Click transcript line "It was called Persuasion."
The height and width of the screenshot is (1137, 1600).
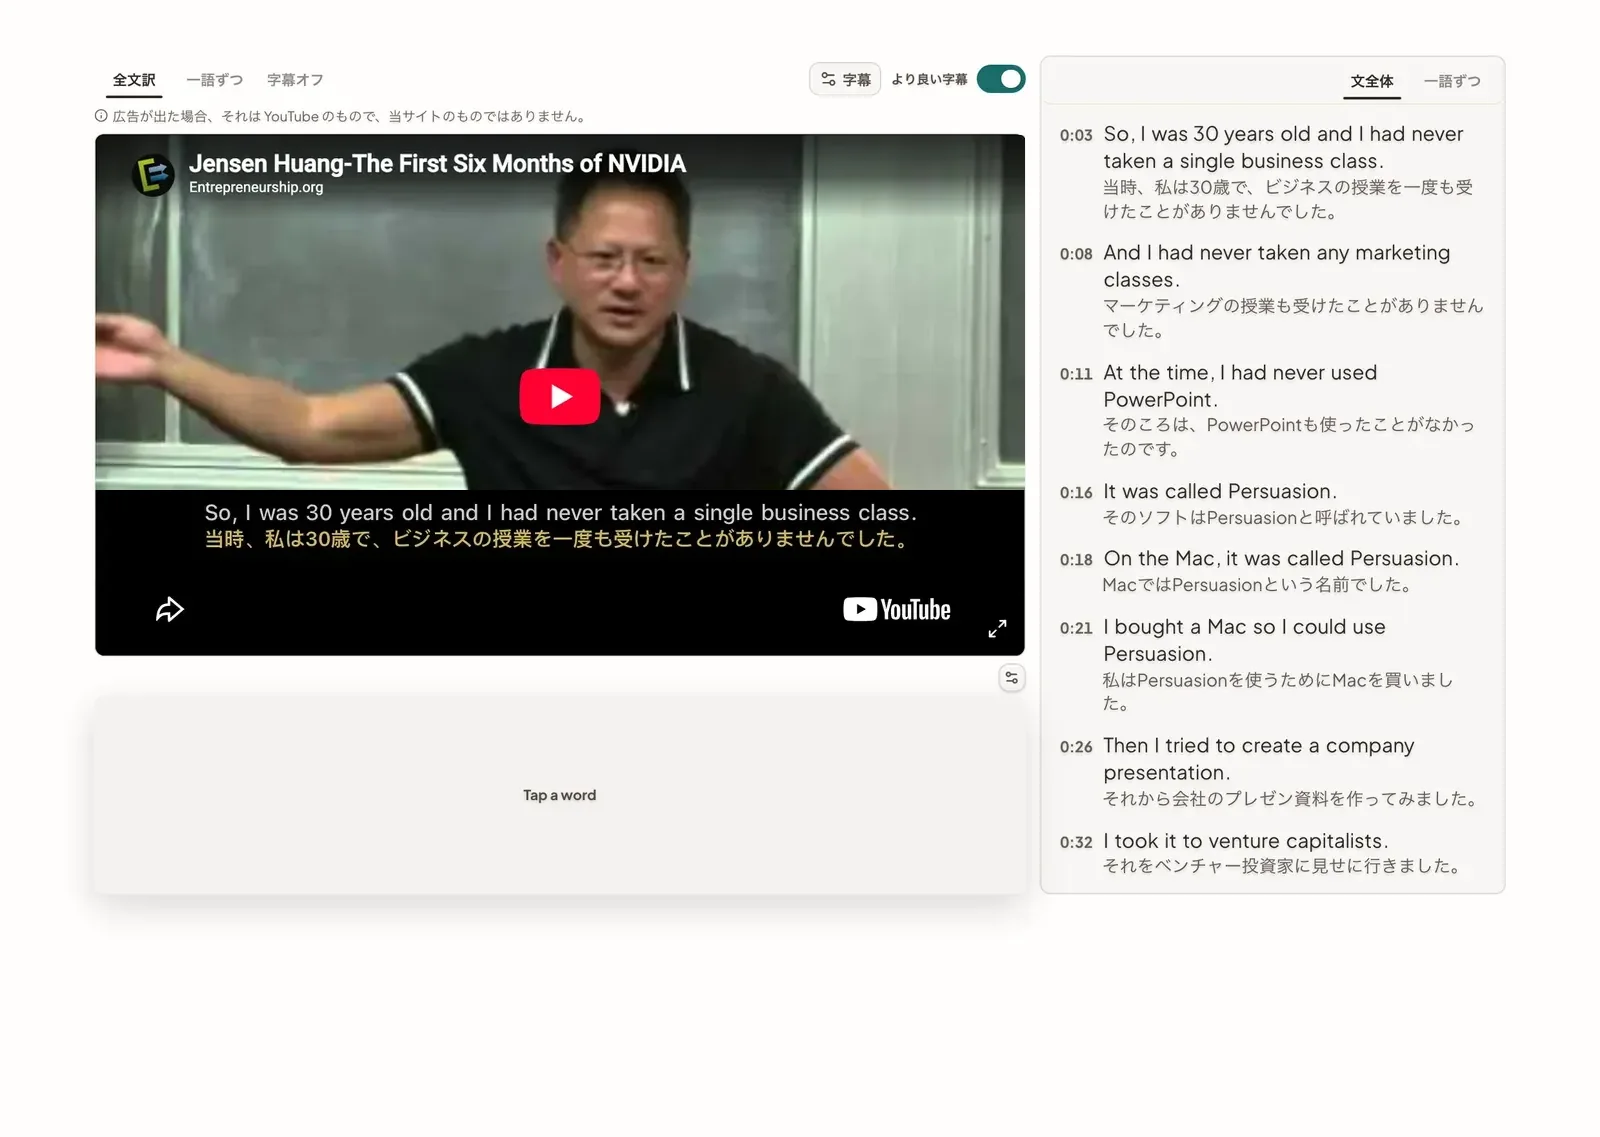click(1220, 491)
